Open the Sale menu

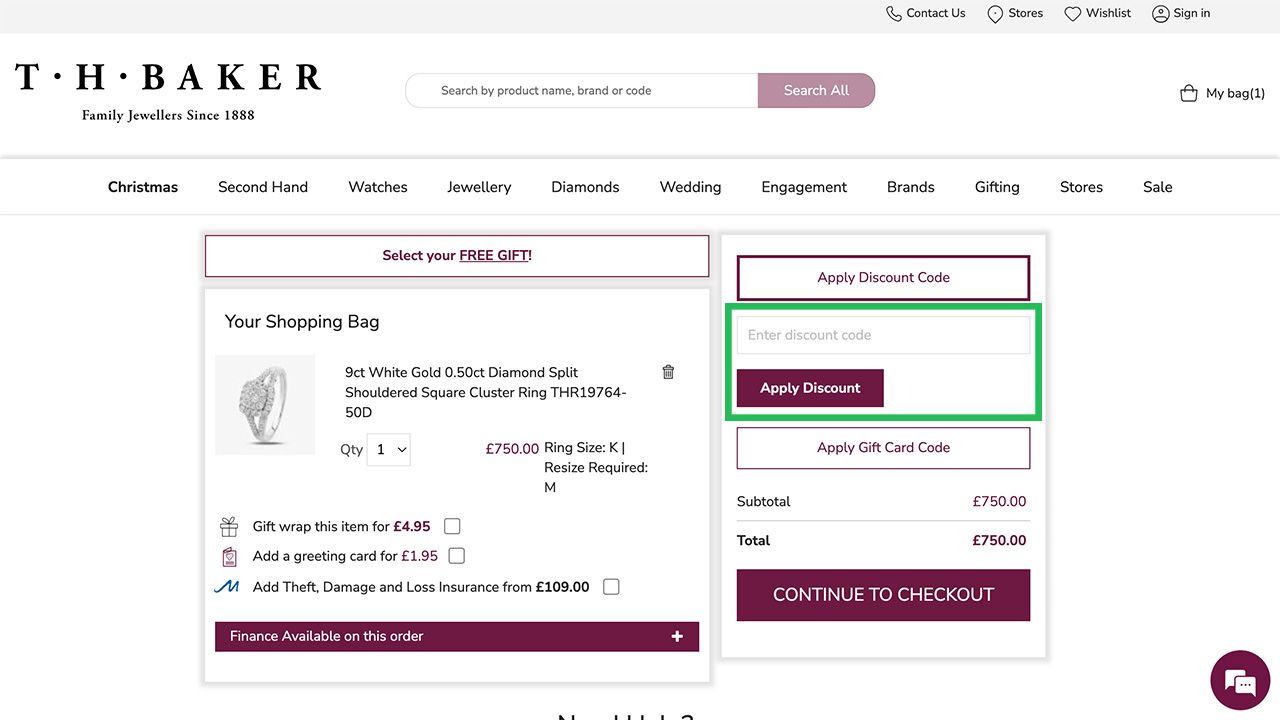tap(1158, 187)
